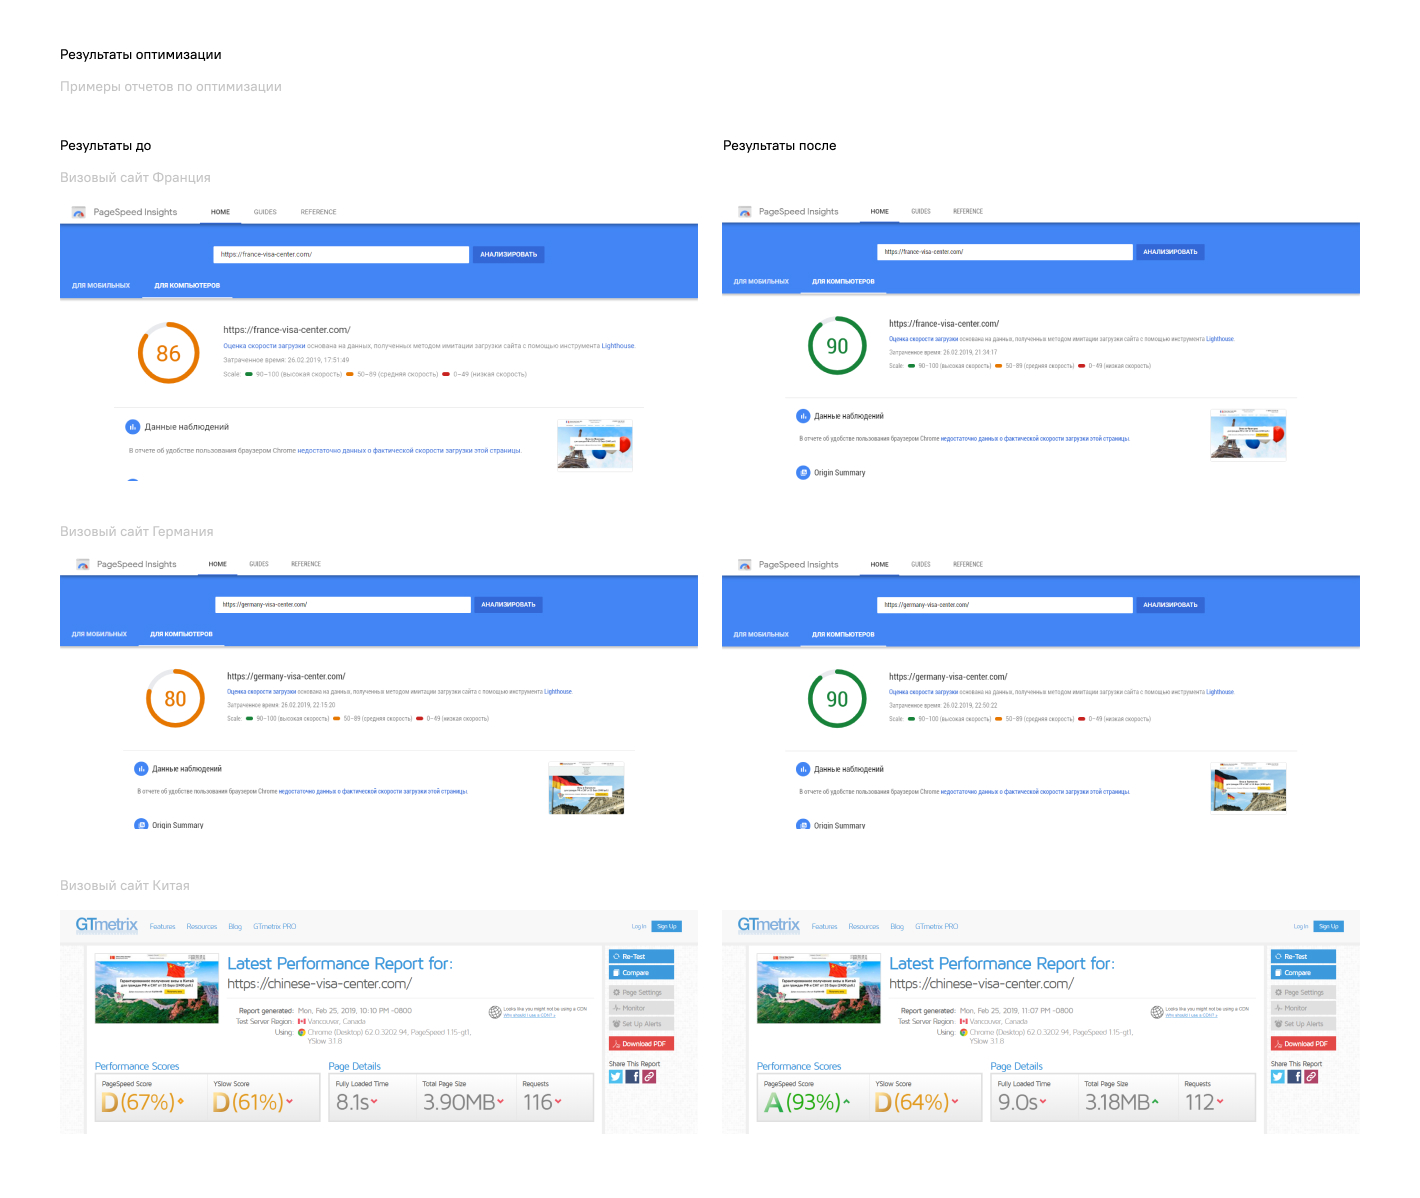Click arrow beside the 3.90MB total page size
The width and height of the screenshot is (1420, 1198).
pyautogui.click(x=501, y=1102)
